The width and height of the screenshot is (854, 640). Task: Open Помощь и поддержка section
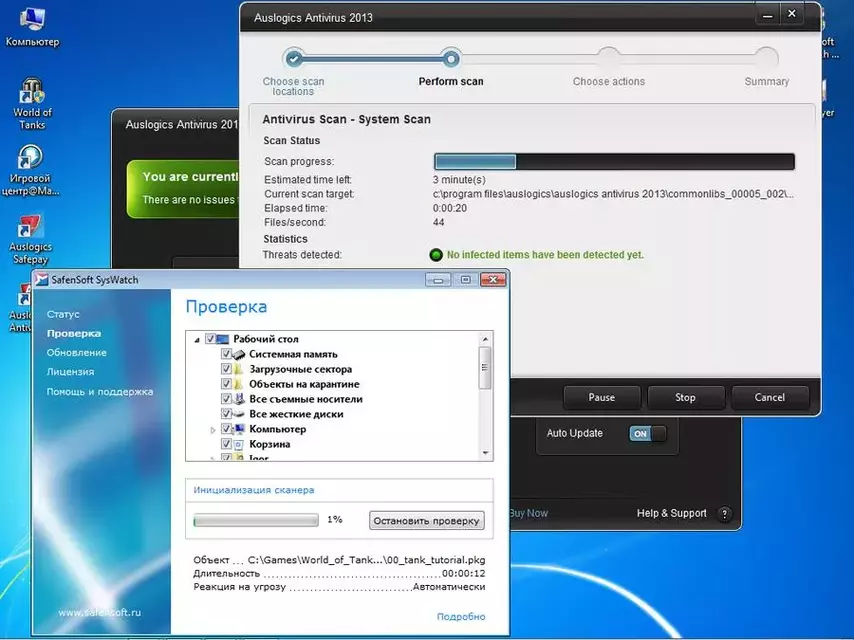point(100,392)
